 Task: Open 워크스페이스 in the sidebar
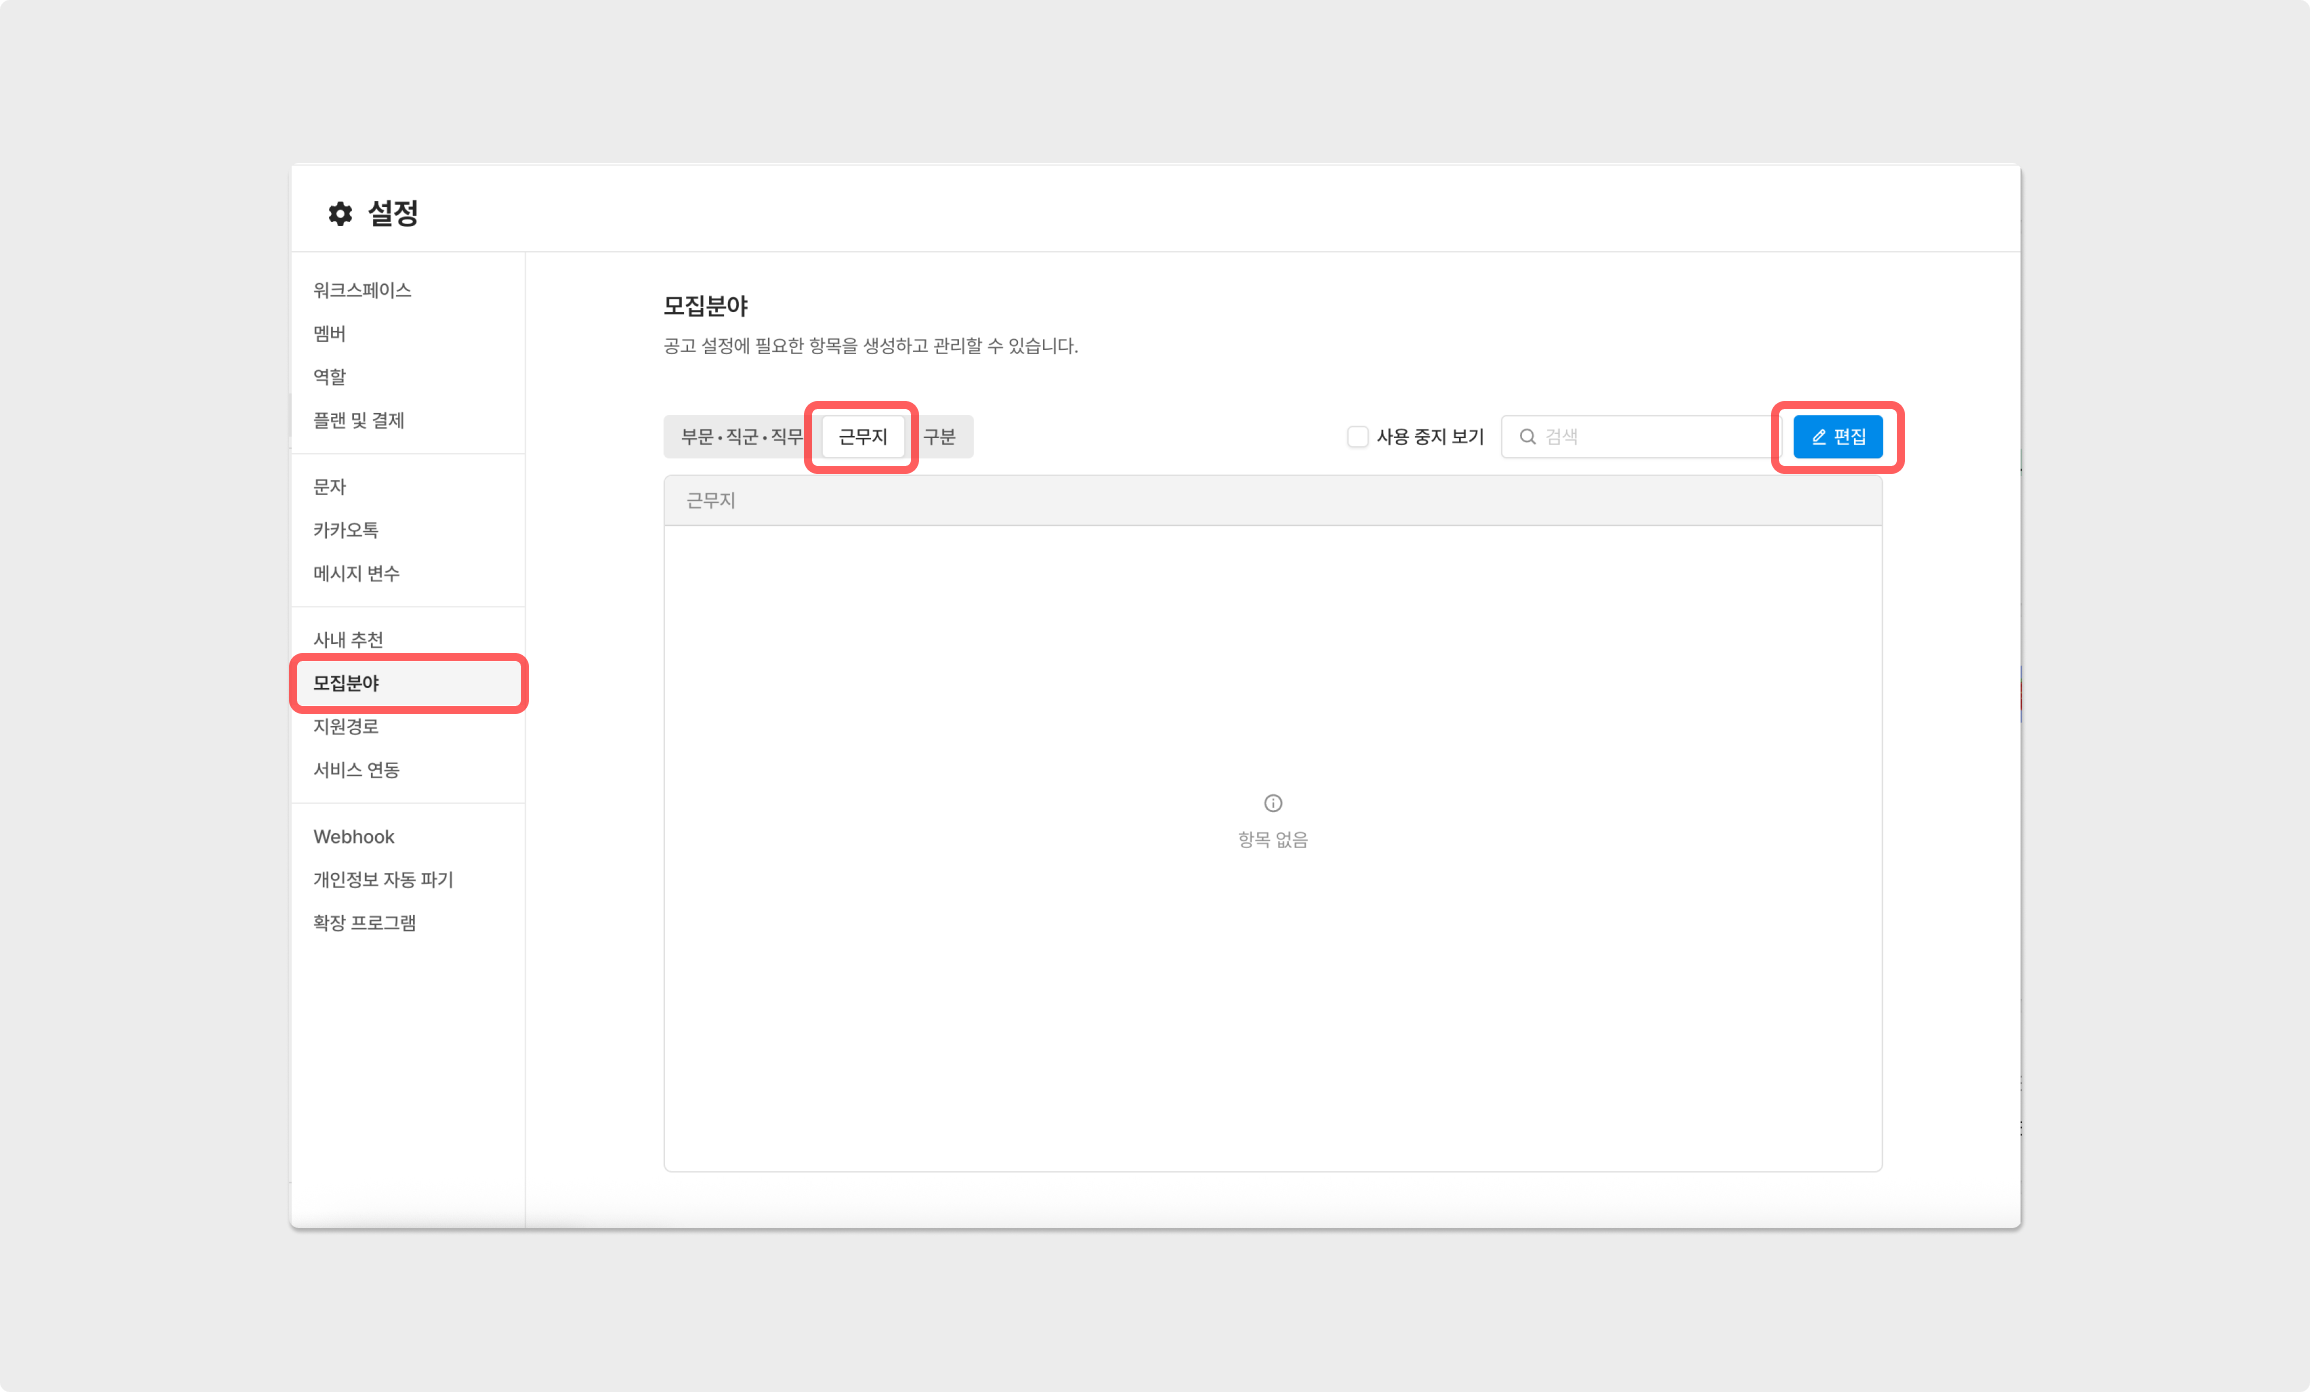click(362, 290)
